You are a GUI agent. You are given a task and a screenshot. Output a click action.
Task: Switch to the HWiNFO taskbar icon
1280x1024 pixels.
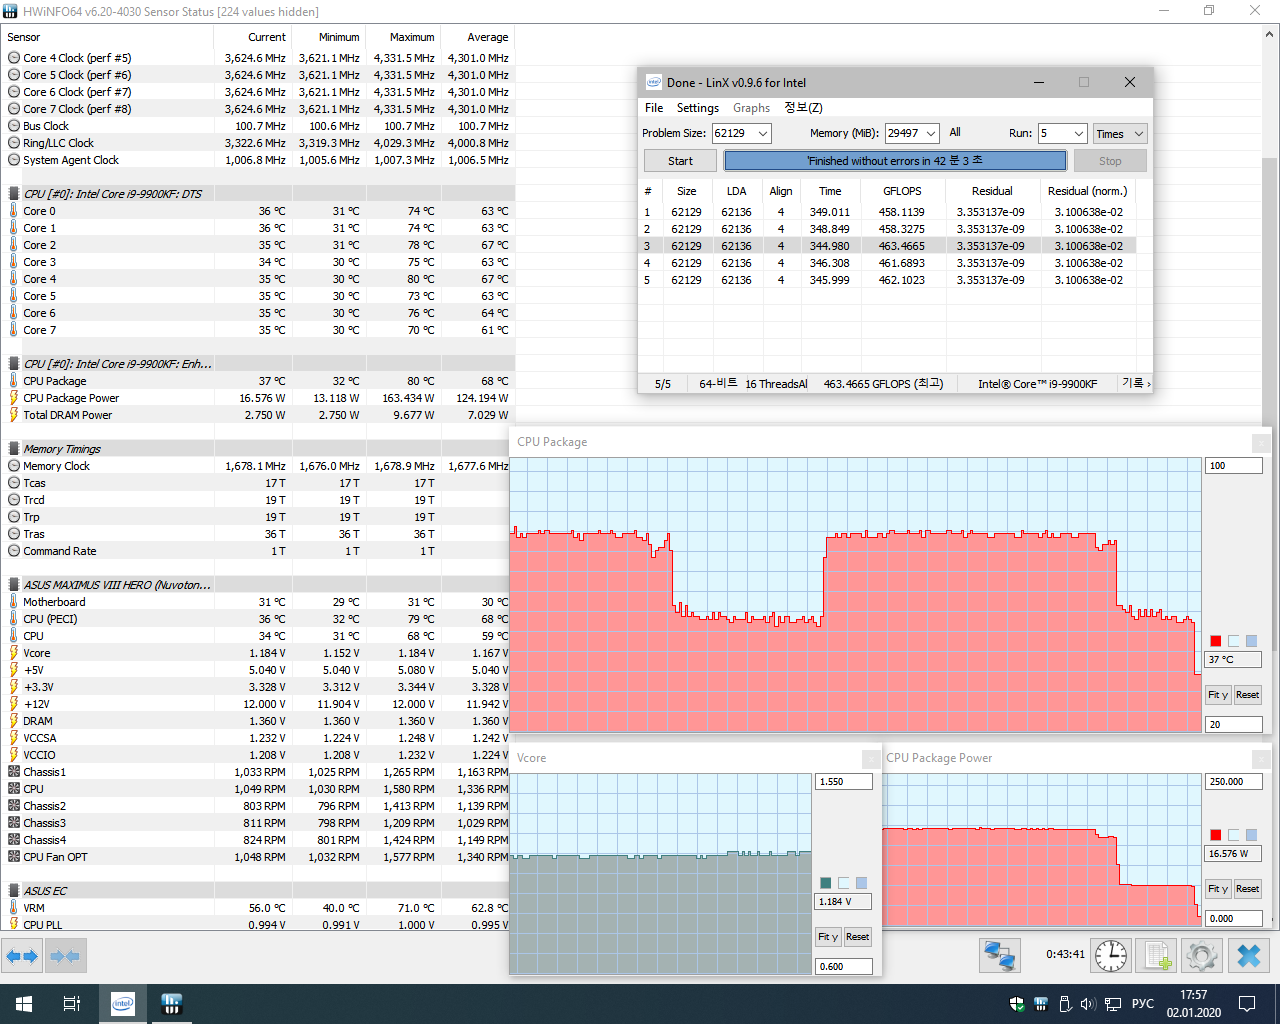(171, 1004)
